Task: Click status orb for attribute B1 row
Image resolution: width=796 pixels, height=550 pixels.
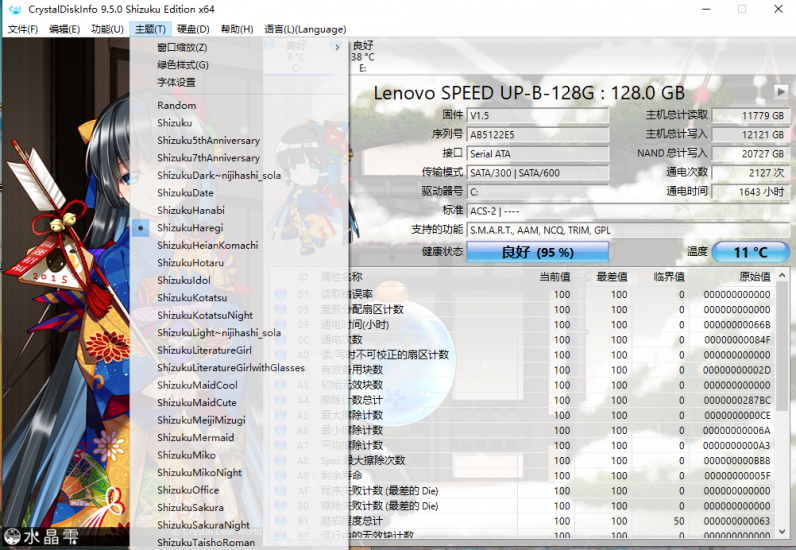Action: click(x=280, y=521)
